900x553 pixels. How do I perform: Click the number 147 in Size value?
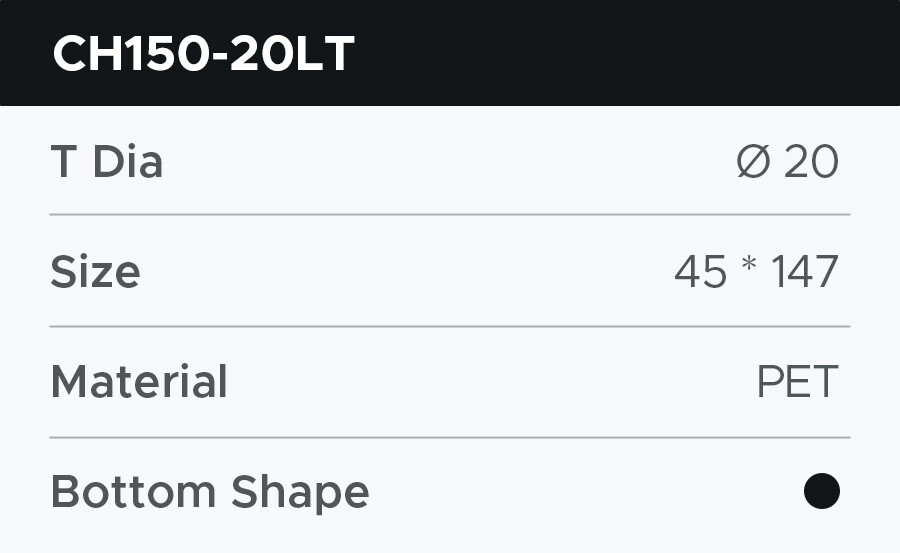pyautogui.click(x=804, y=272)
